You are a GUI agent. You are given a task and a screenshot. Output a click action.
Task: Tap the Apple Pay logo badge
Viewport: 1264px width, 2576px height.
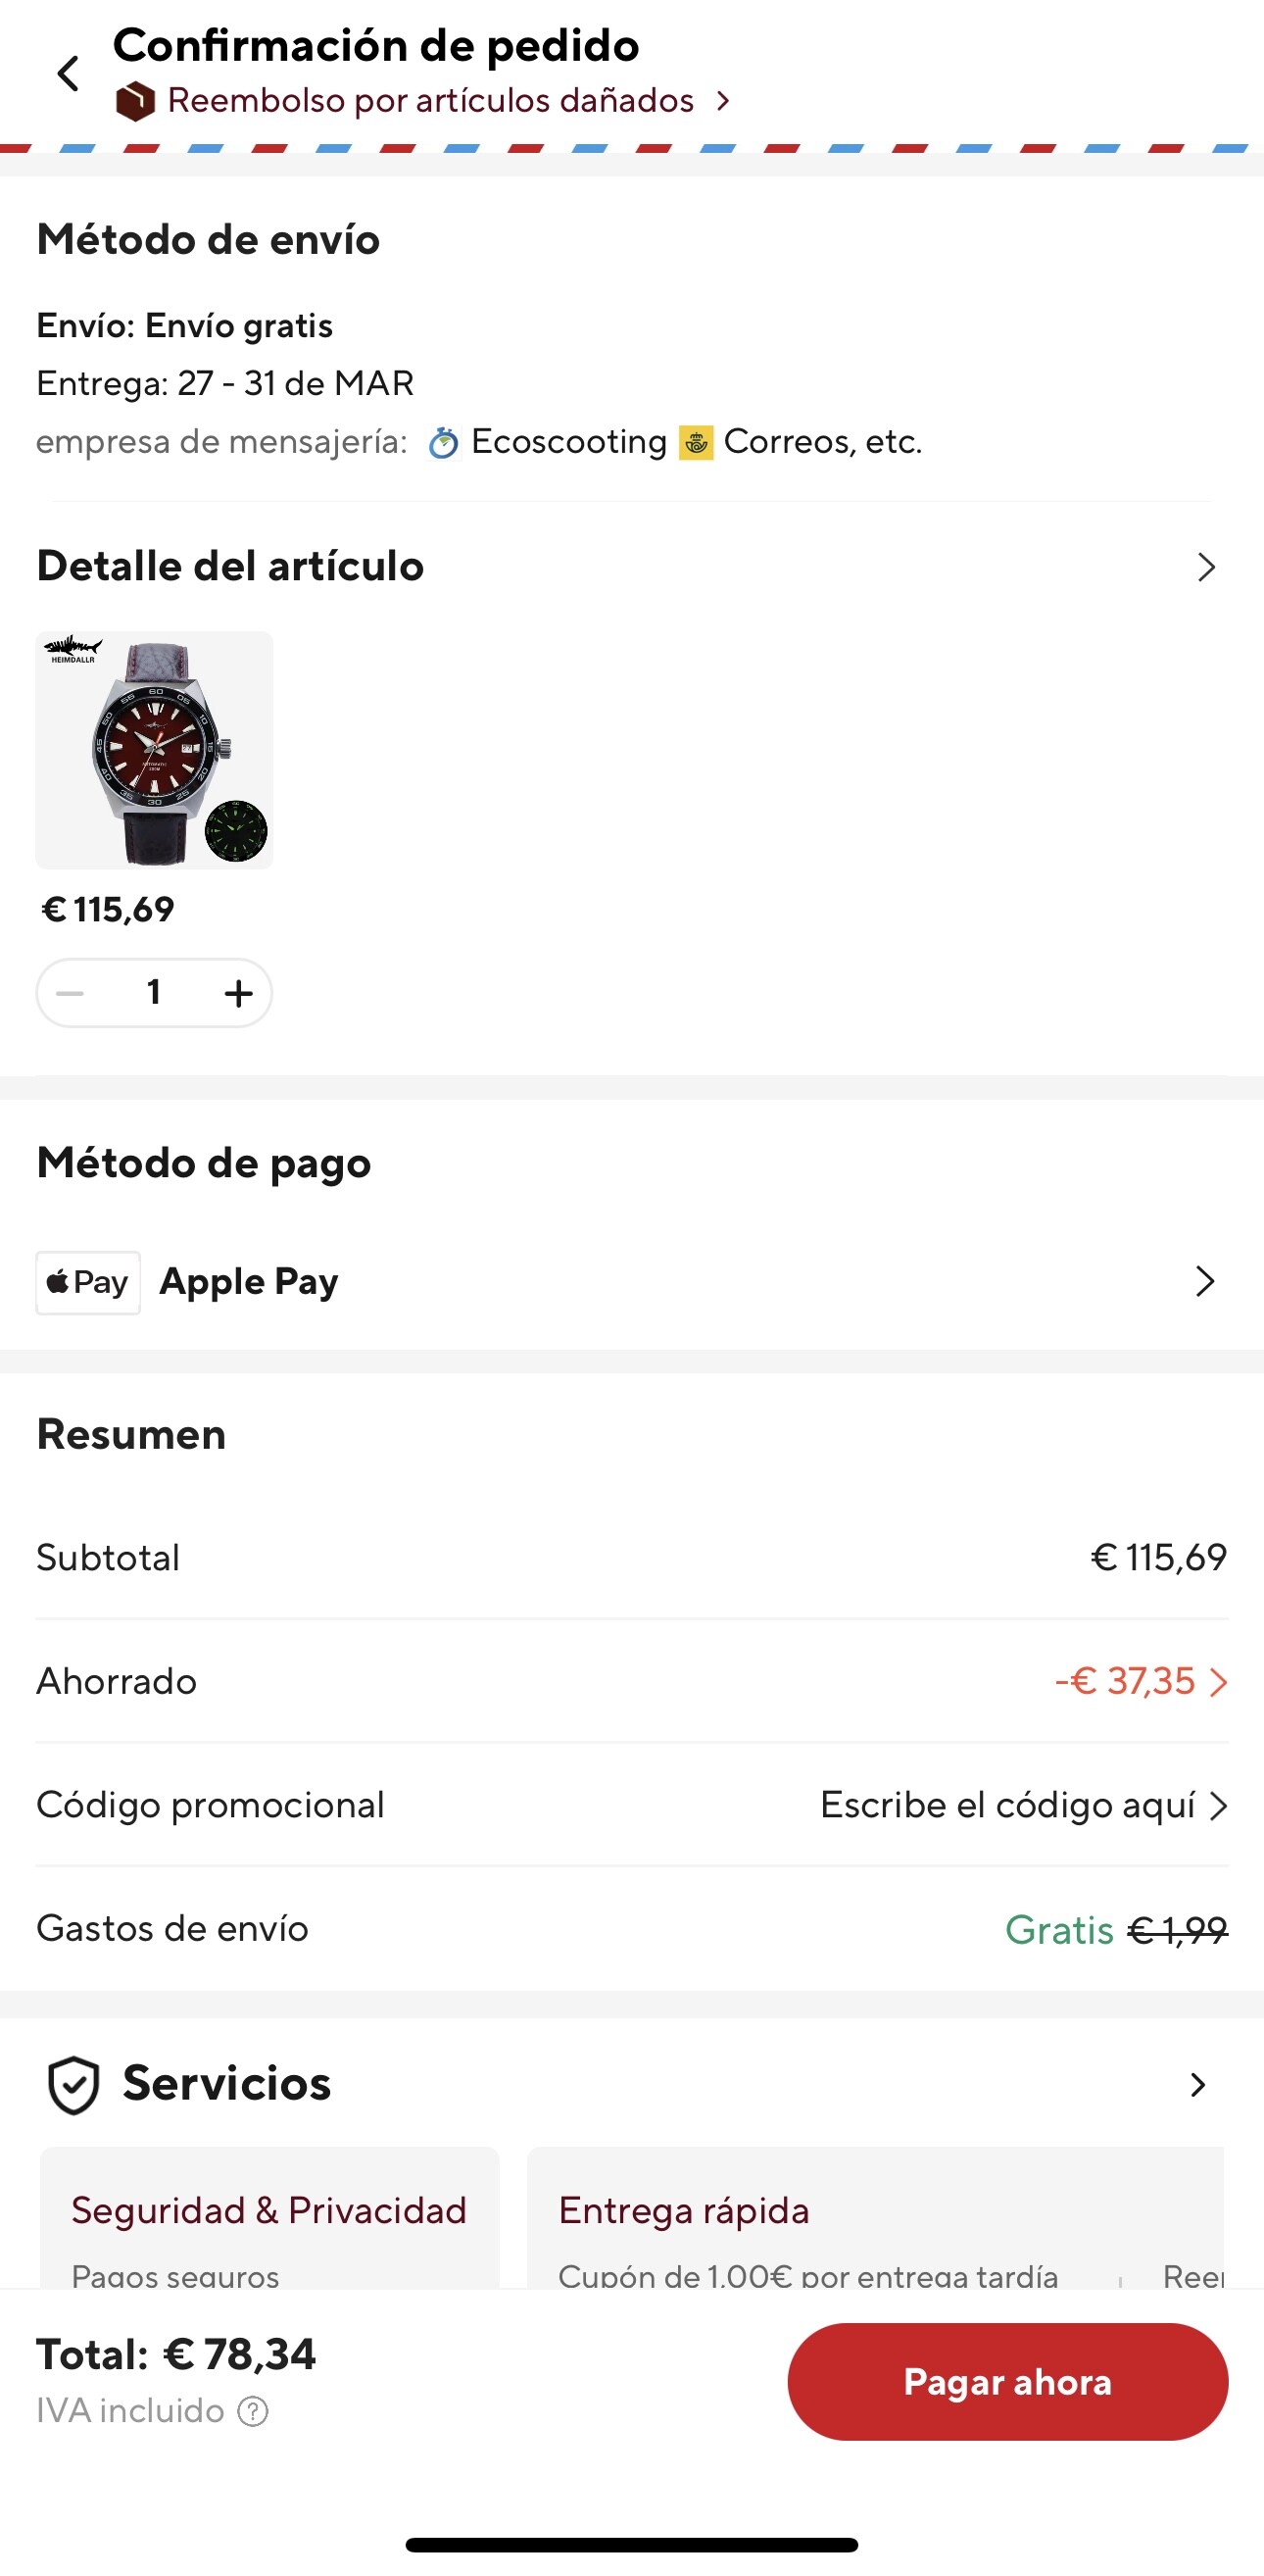pos(88,1282)
